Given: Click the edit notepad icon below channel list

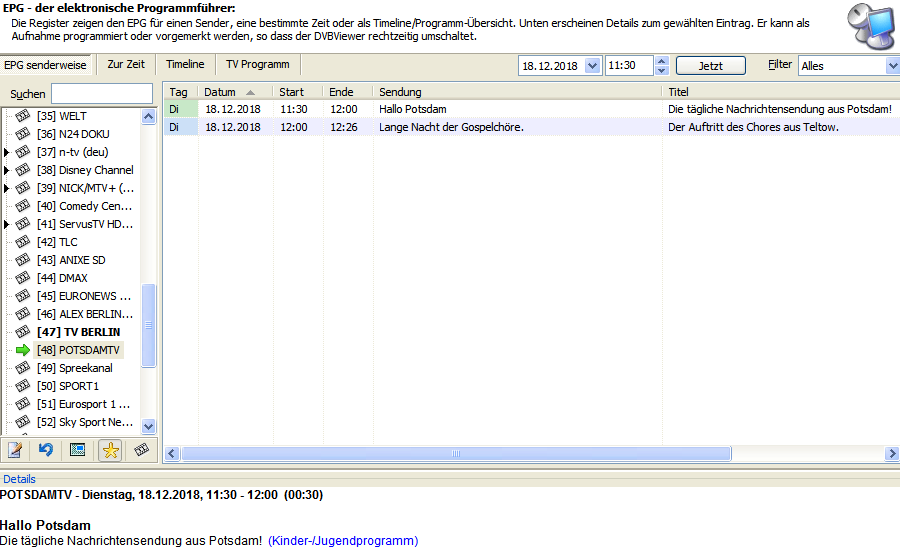Looking at the screenshot, I should [x=15, y=450].
